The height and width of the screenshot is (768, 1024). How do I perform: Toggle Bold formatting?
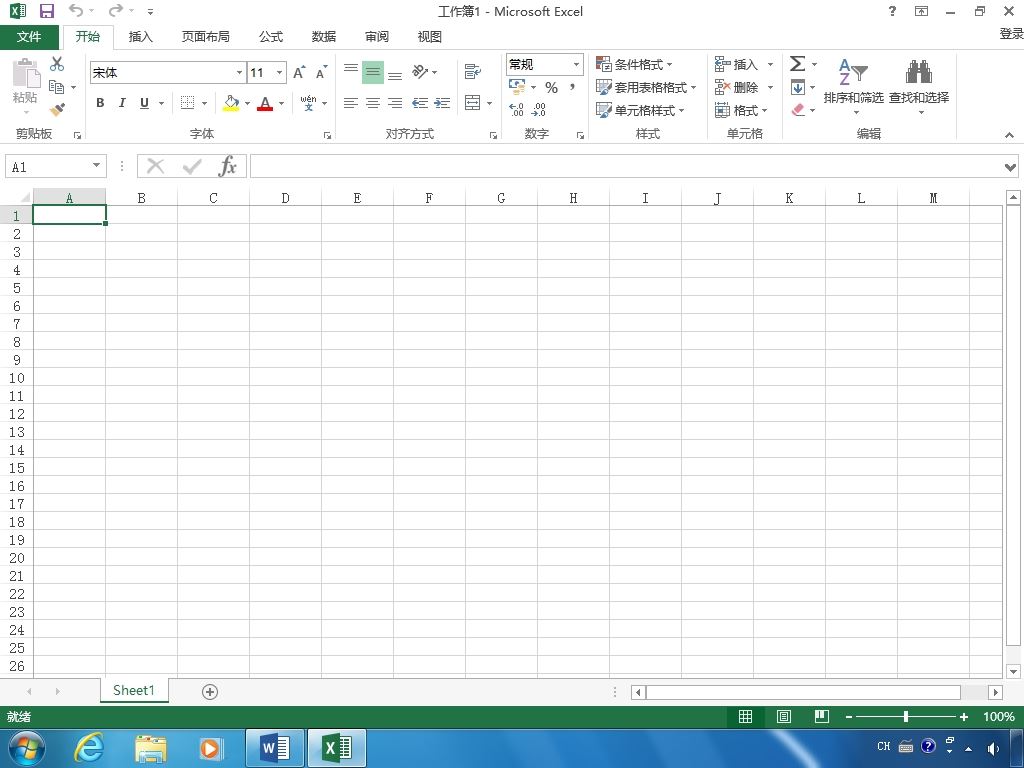click(x=100, y=103)
